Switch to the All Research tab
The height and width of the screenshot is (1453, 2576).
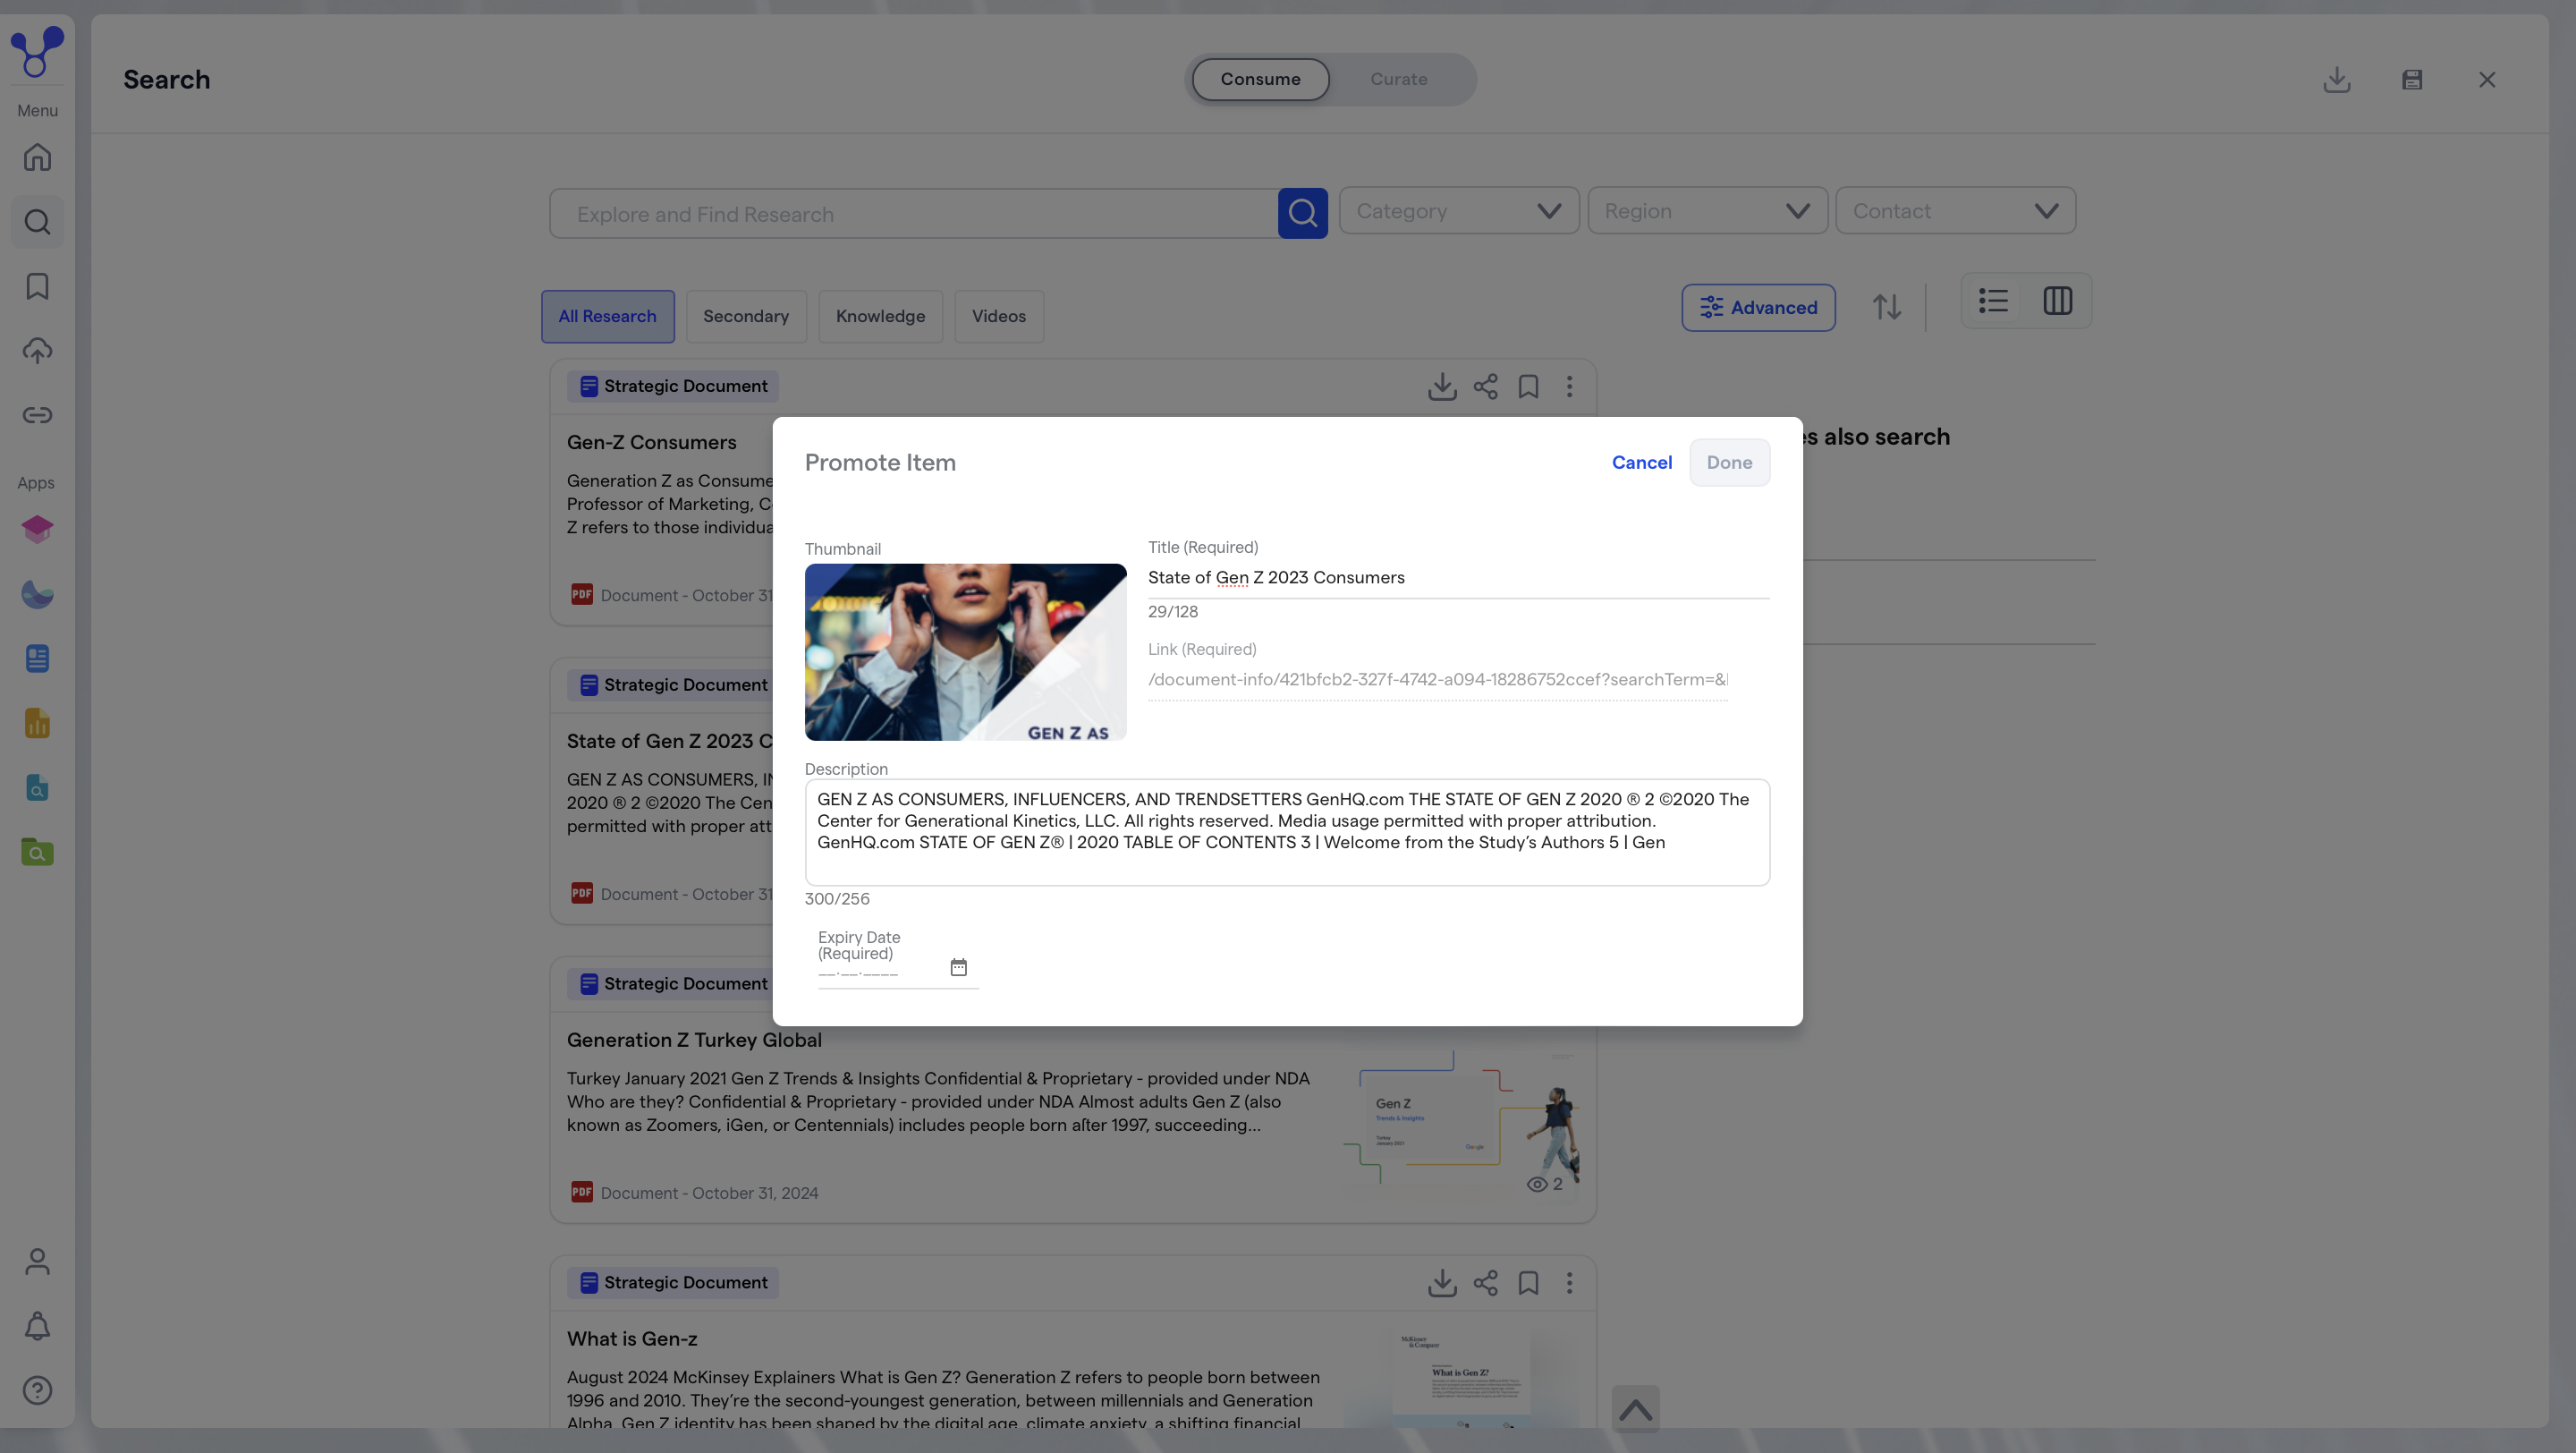pos(607,317)
